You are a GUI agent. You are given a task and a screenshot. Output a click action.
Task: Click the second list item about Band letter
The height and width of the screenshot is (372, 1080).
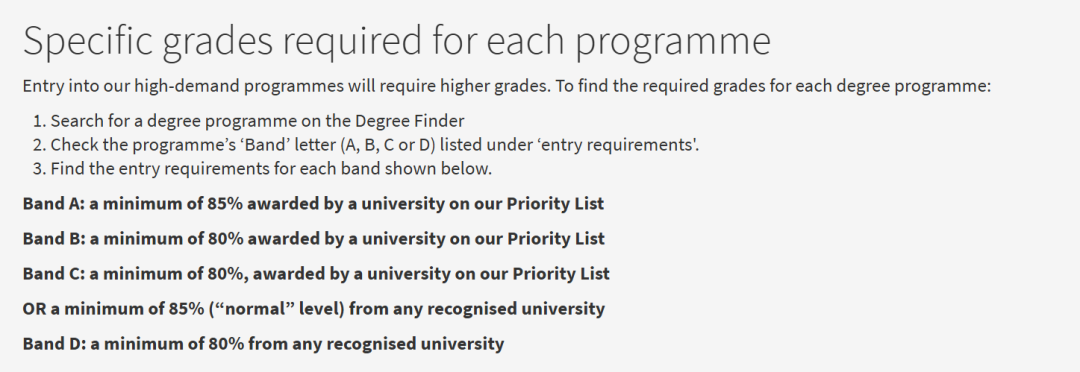point(366,145)
